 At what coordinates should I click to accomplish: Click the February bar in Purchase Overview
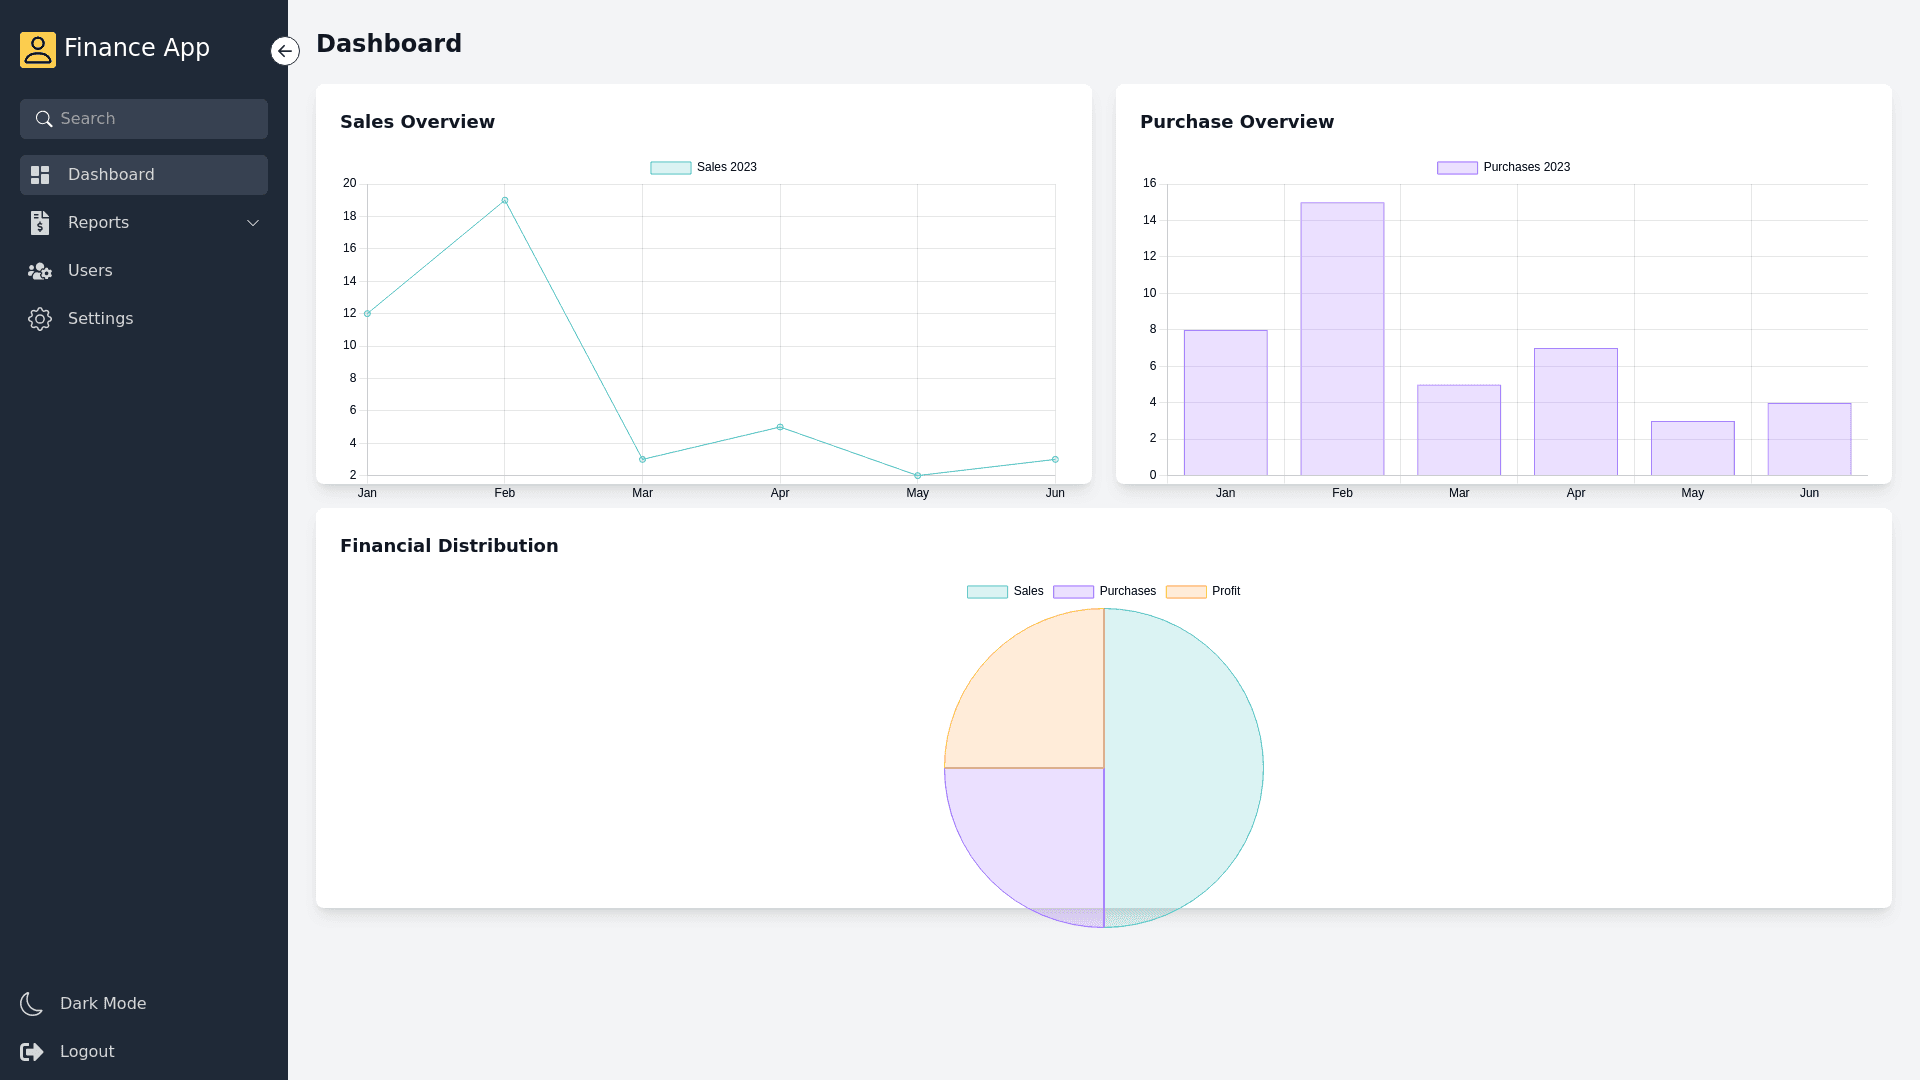[x=1342, y=340]
